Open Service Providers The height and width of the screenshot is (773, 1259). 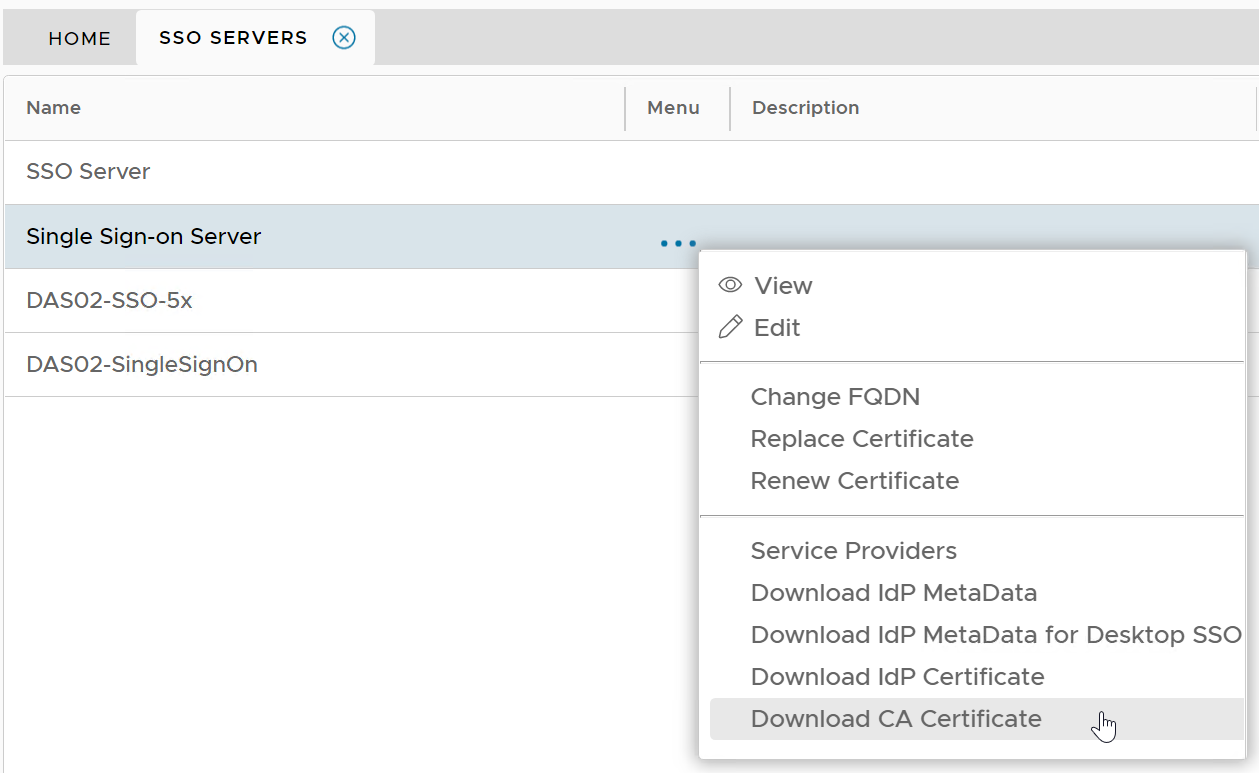pos(854,551)
